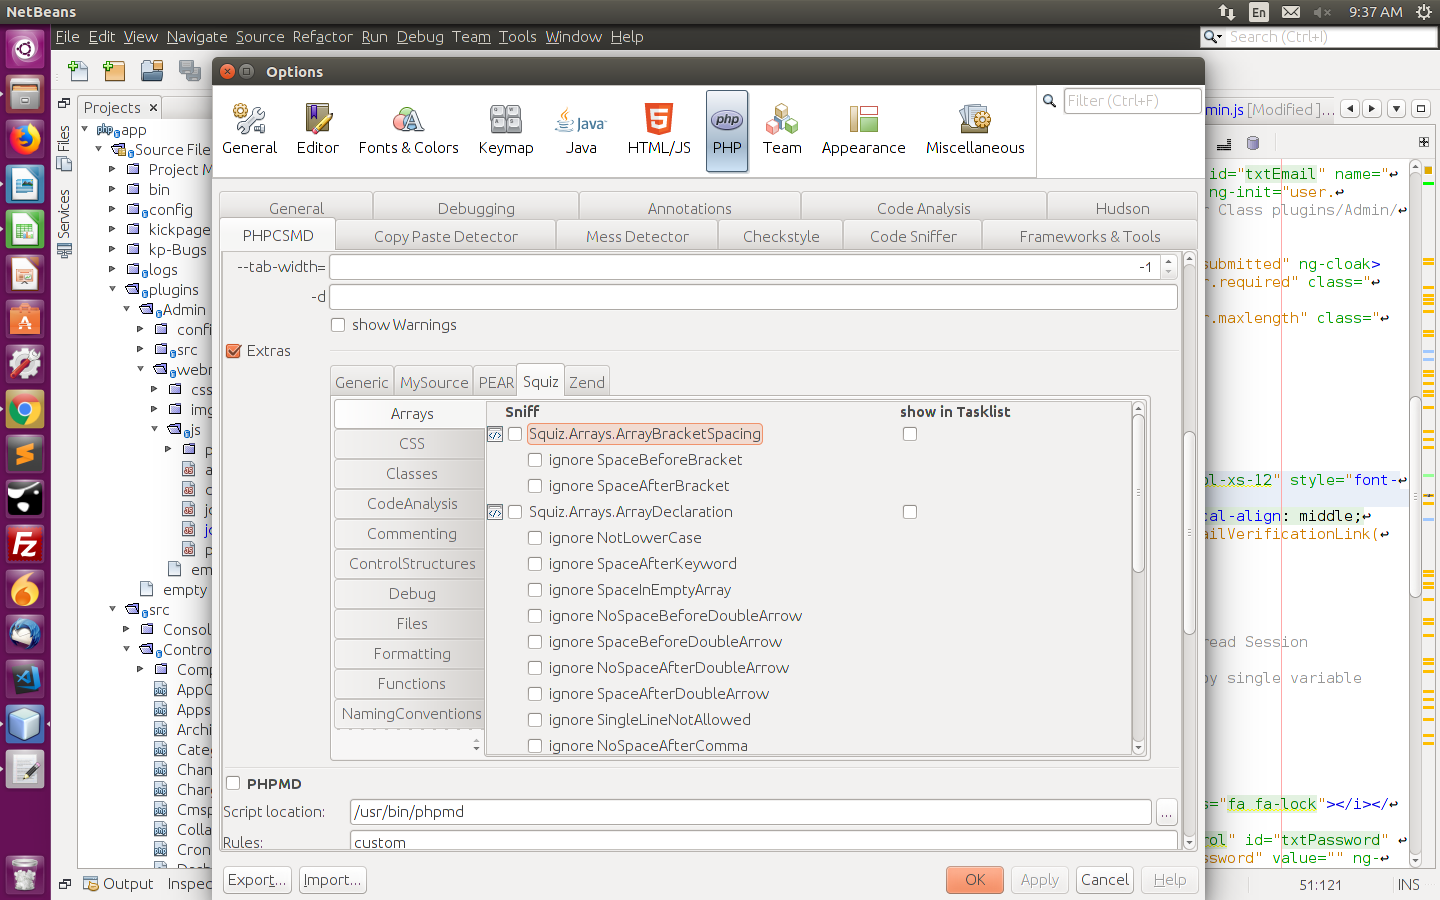Open LibreOffice Calc from the dock
Screen dimensions: 1440x900
pyautogui.click(x=25, y=229)
